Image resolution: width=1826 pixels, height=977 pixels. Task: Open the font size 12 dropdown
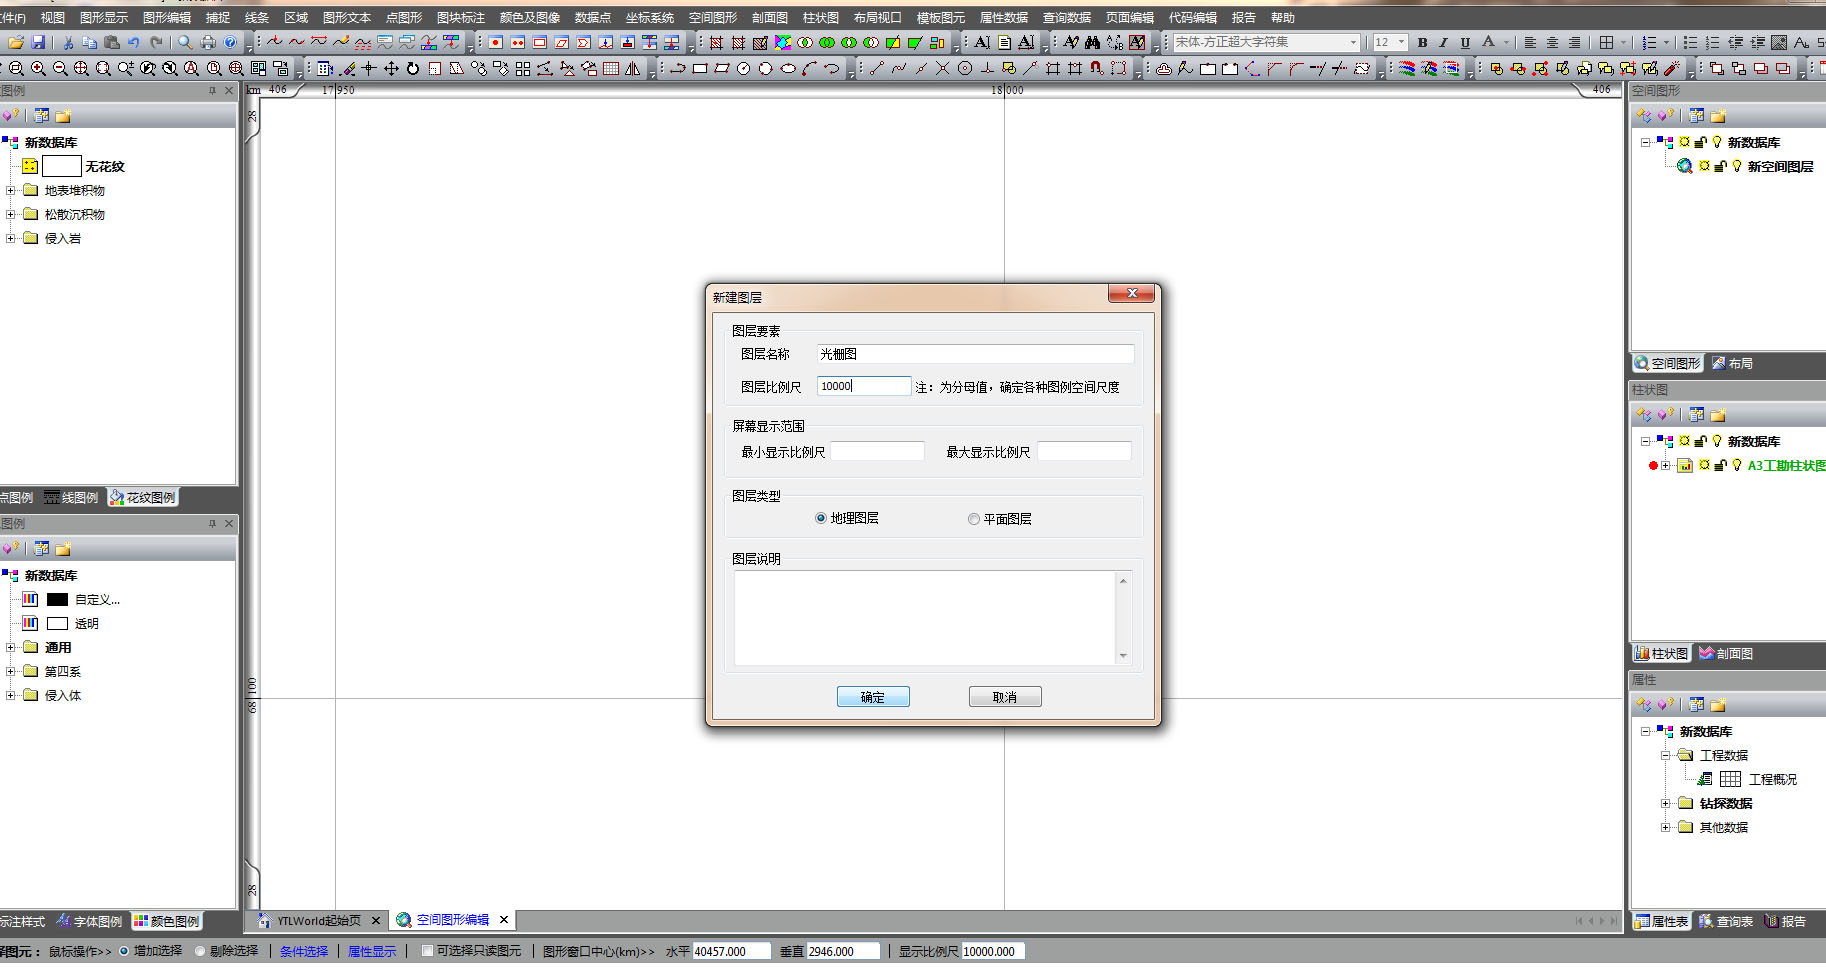point(1401,42)
